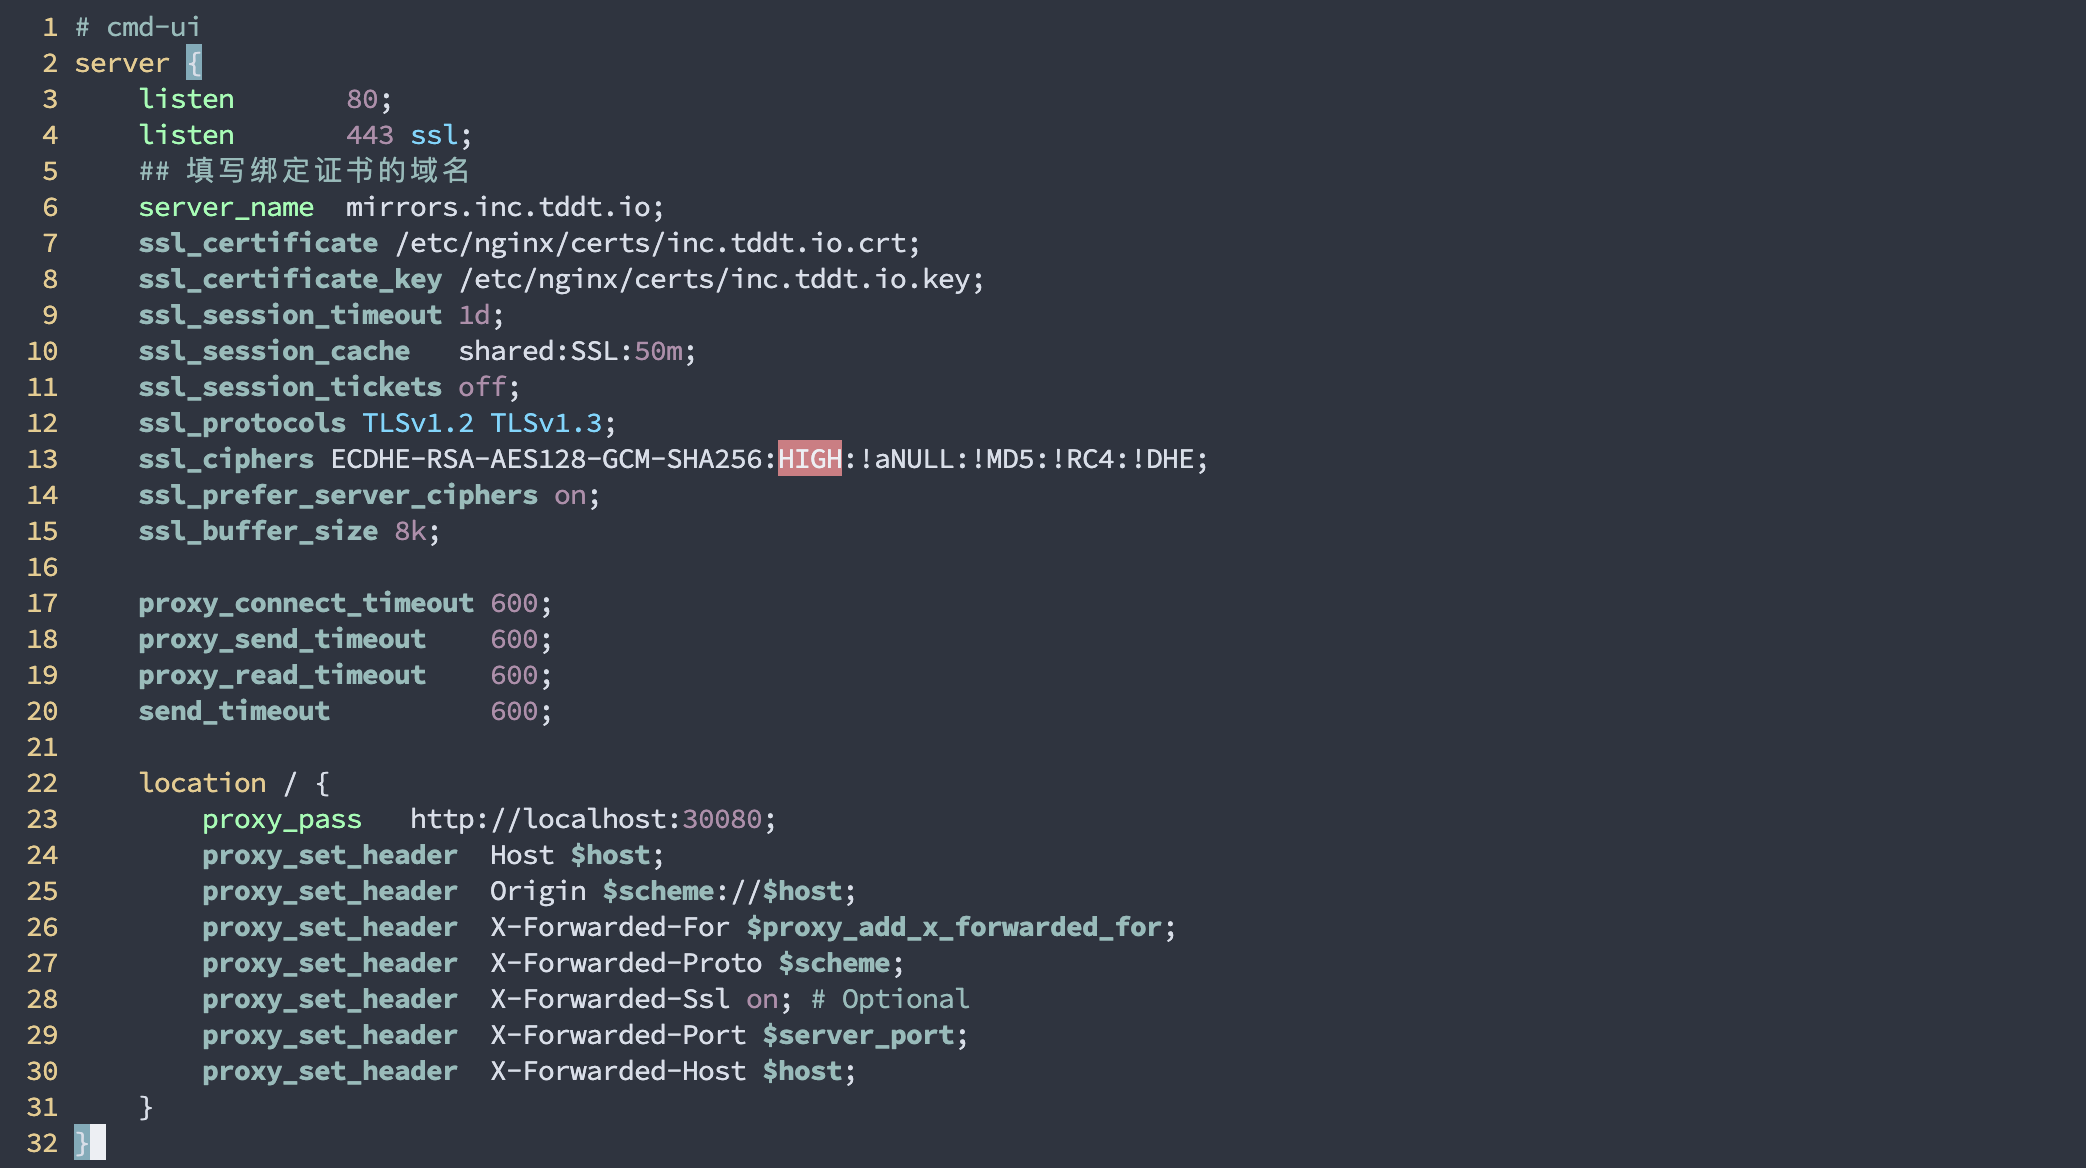Click the proxy_pass localhost URL
This screenshot has width=2086, height=1168.
tap(586, 819)
